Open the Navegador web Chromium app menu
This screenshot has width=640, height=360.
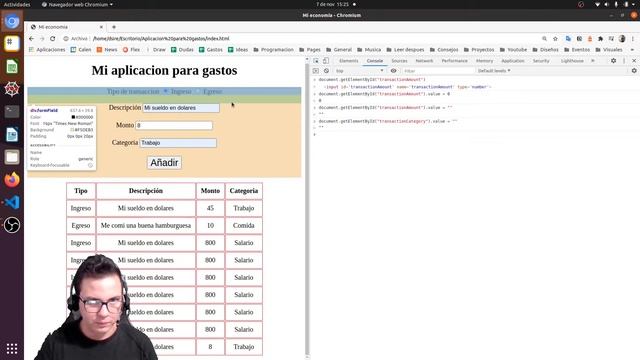77,4
